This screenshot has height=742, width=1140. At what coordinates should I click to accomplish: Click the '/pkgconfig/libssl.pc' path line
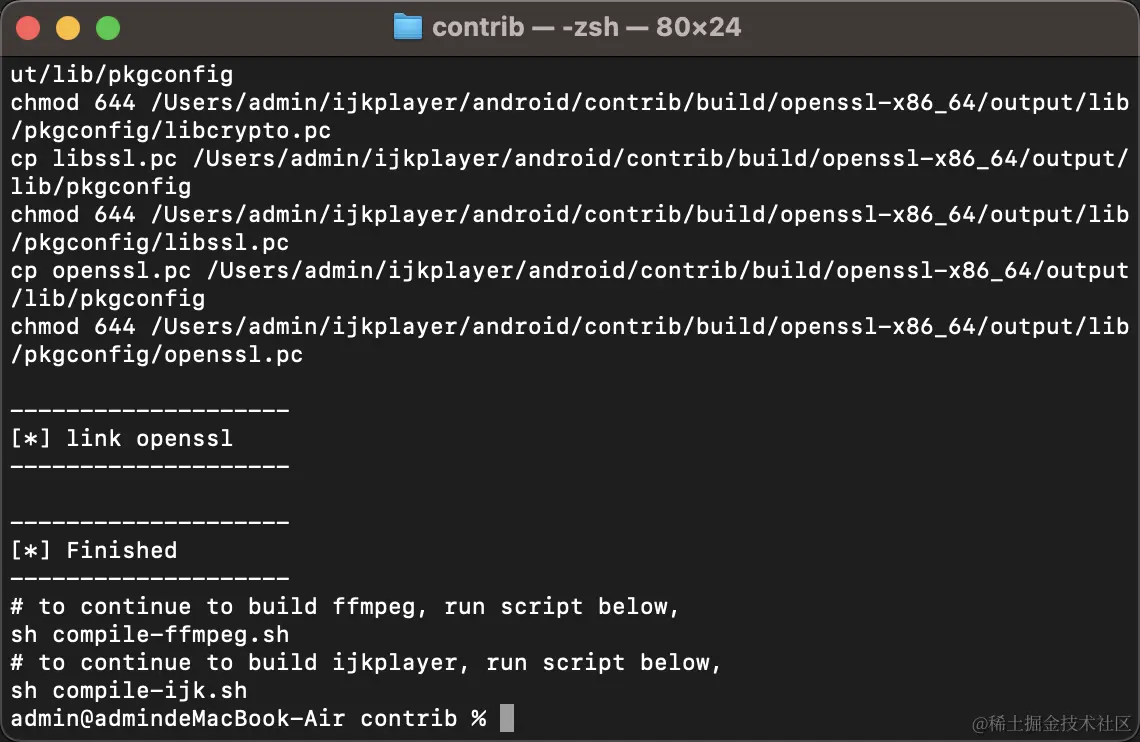[x=150, y=243]
